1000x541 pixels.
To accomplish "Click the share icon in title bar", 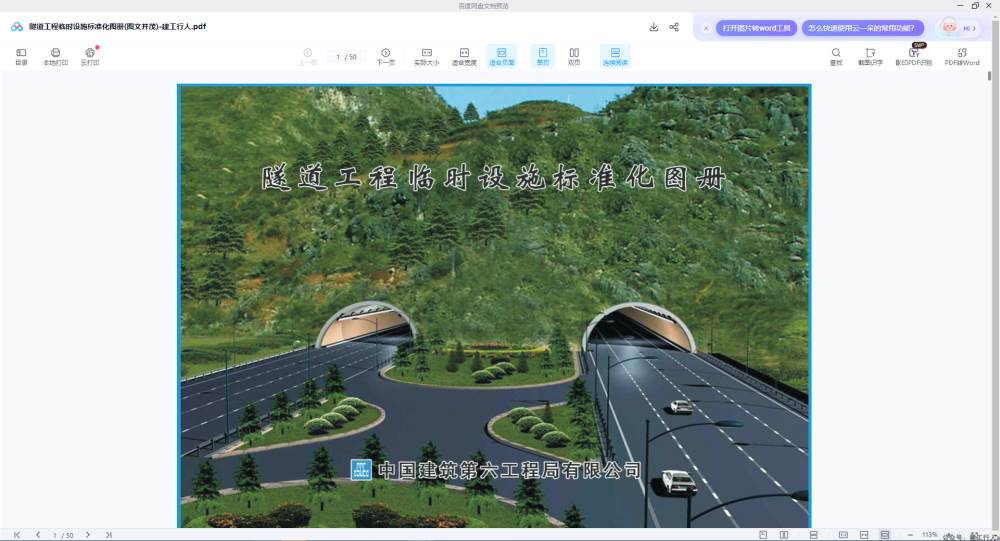I will 674,27.
